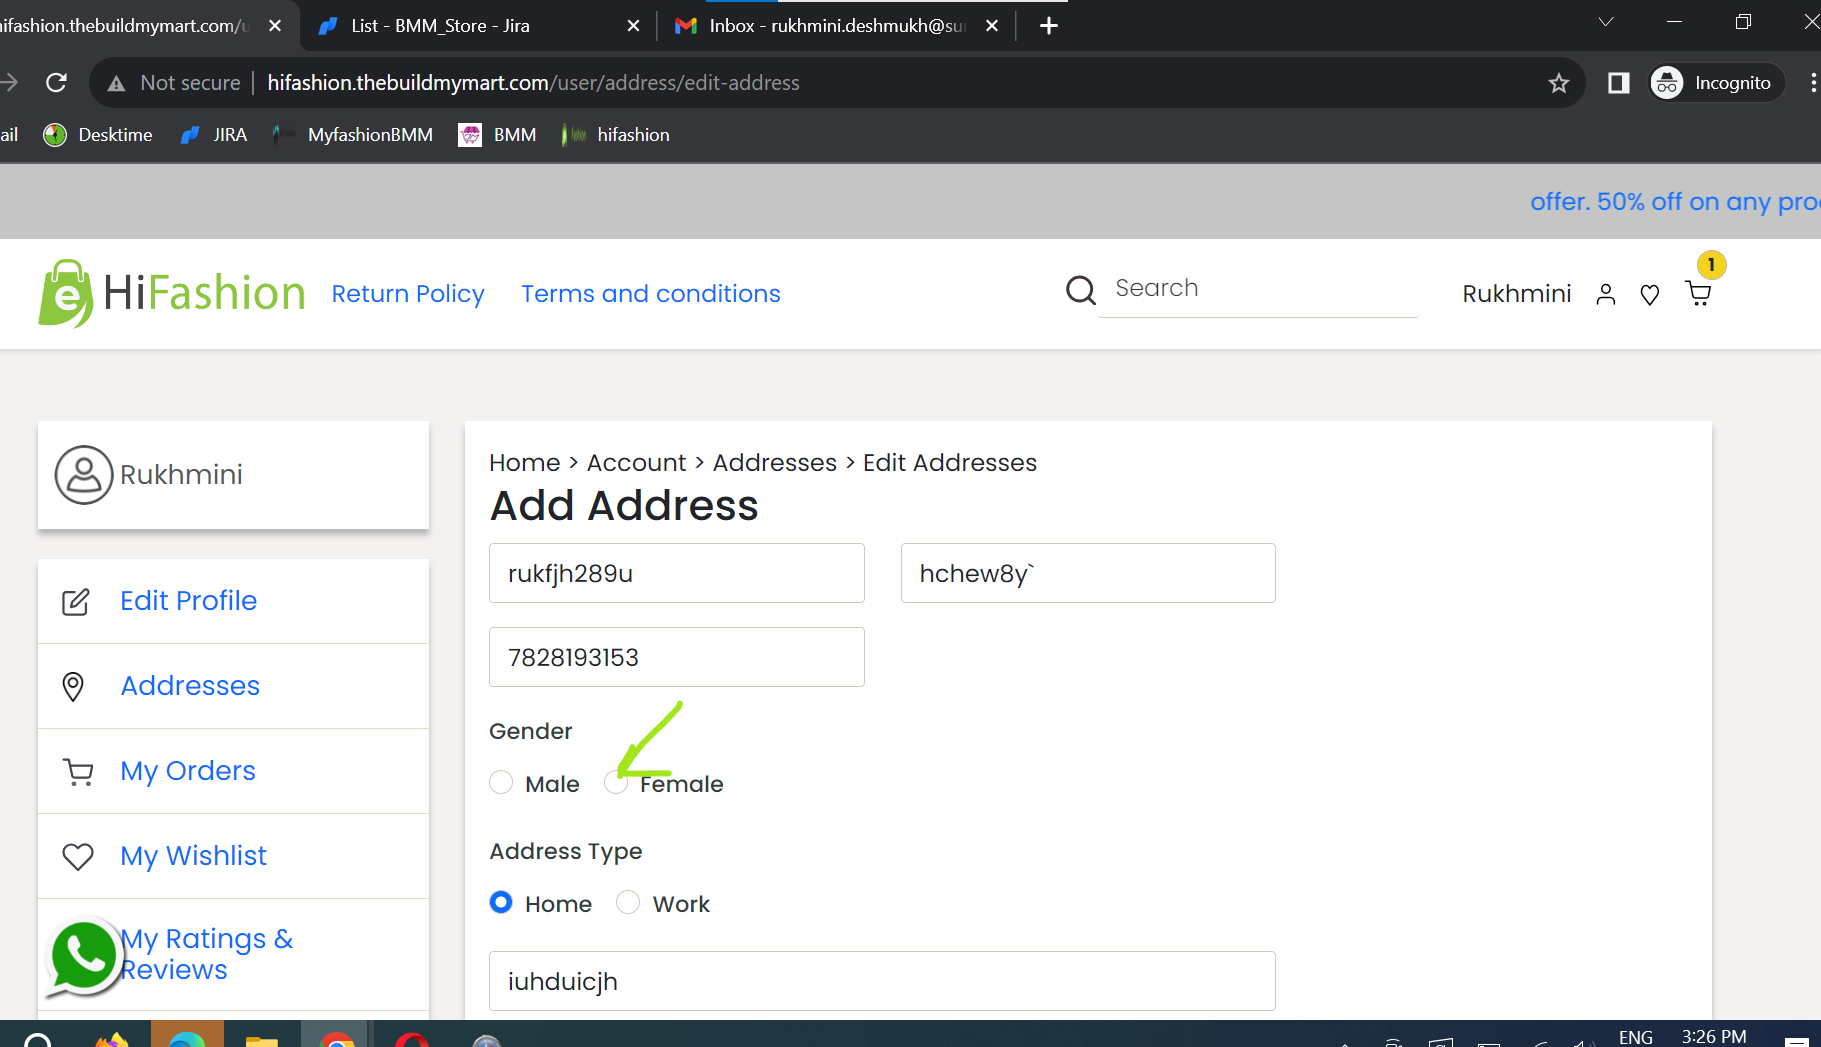
Task: Go to Addresses in the breadcrumb
Action: (x=774, y=463)
